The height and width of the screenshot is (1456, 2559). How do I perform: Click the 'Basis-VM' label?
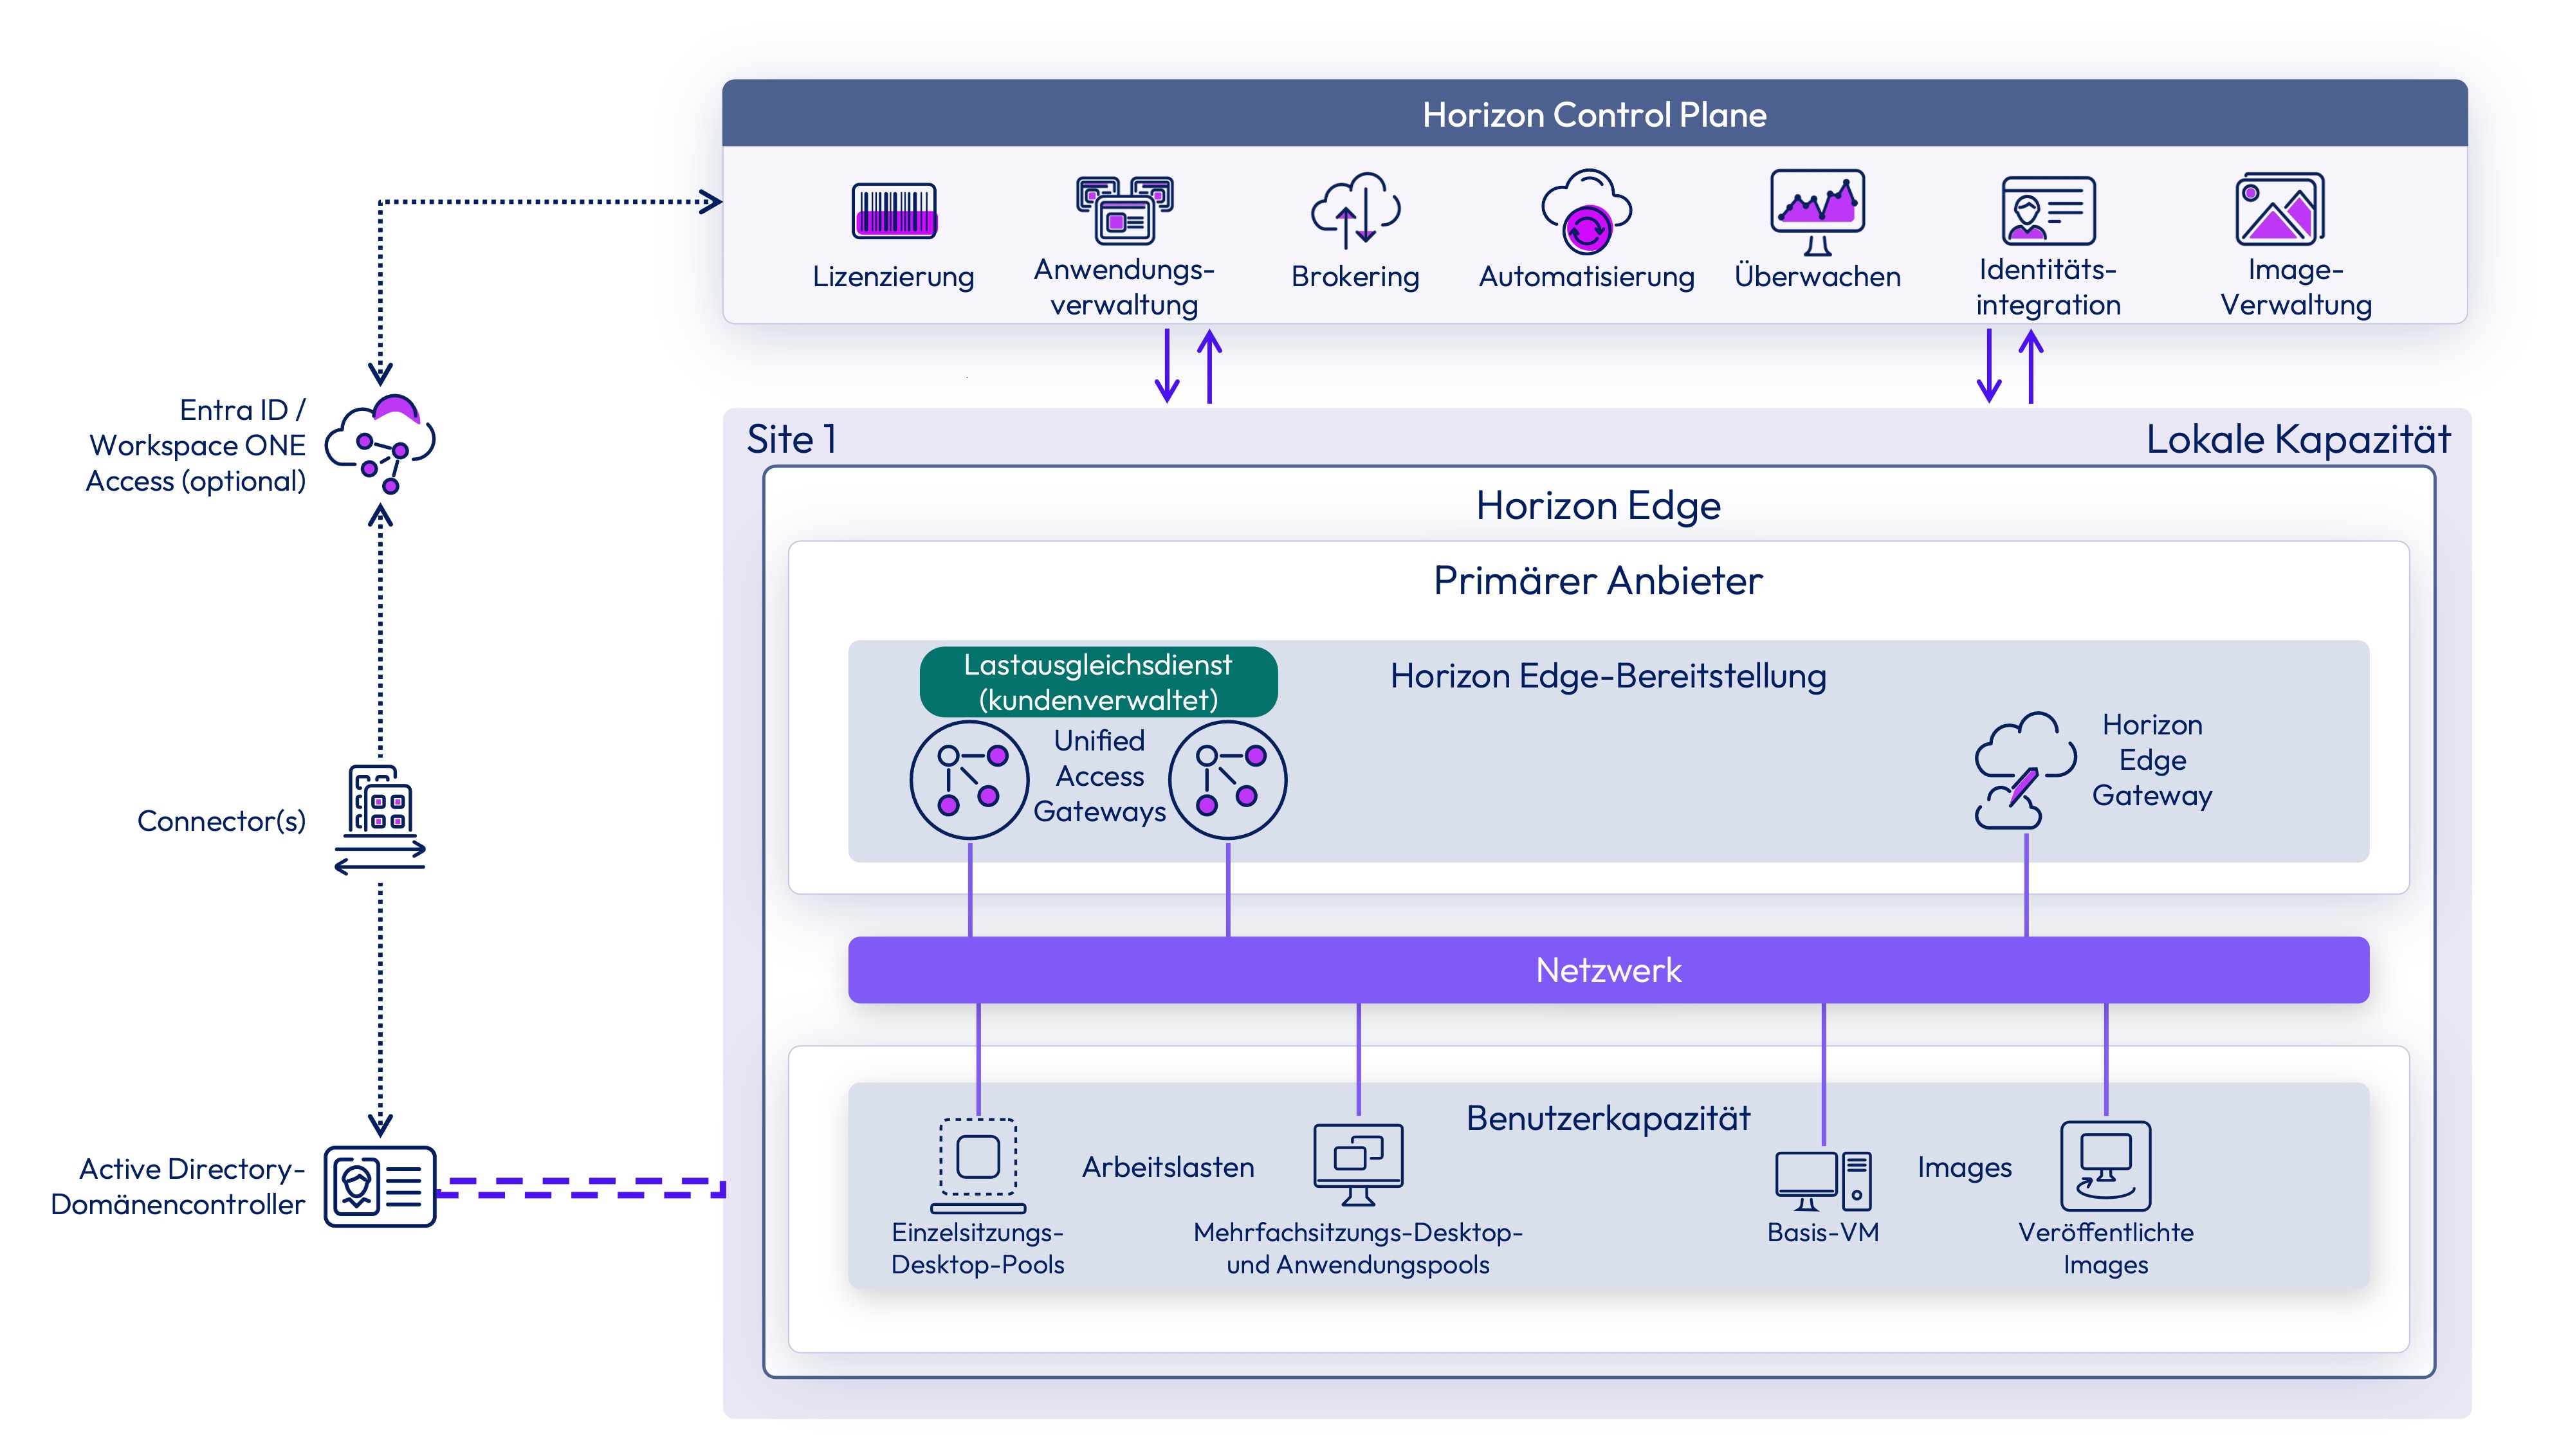click(x=1823, y=1233)
